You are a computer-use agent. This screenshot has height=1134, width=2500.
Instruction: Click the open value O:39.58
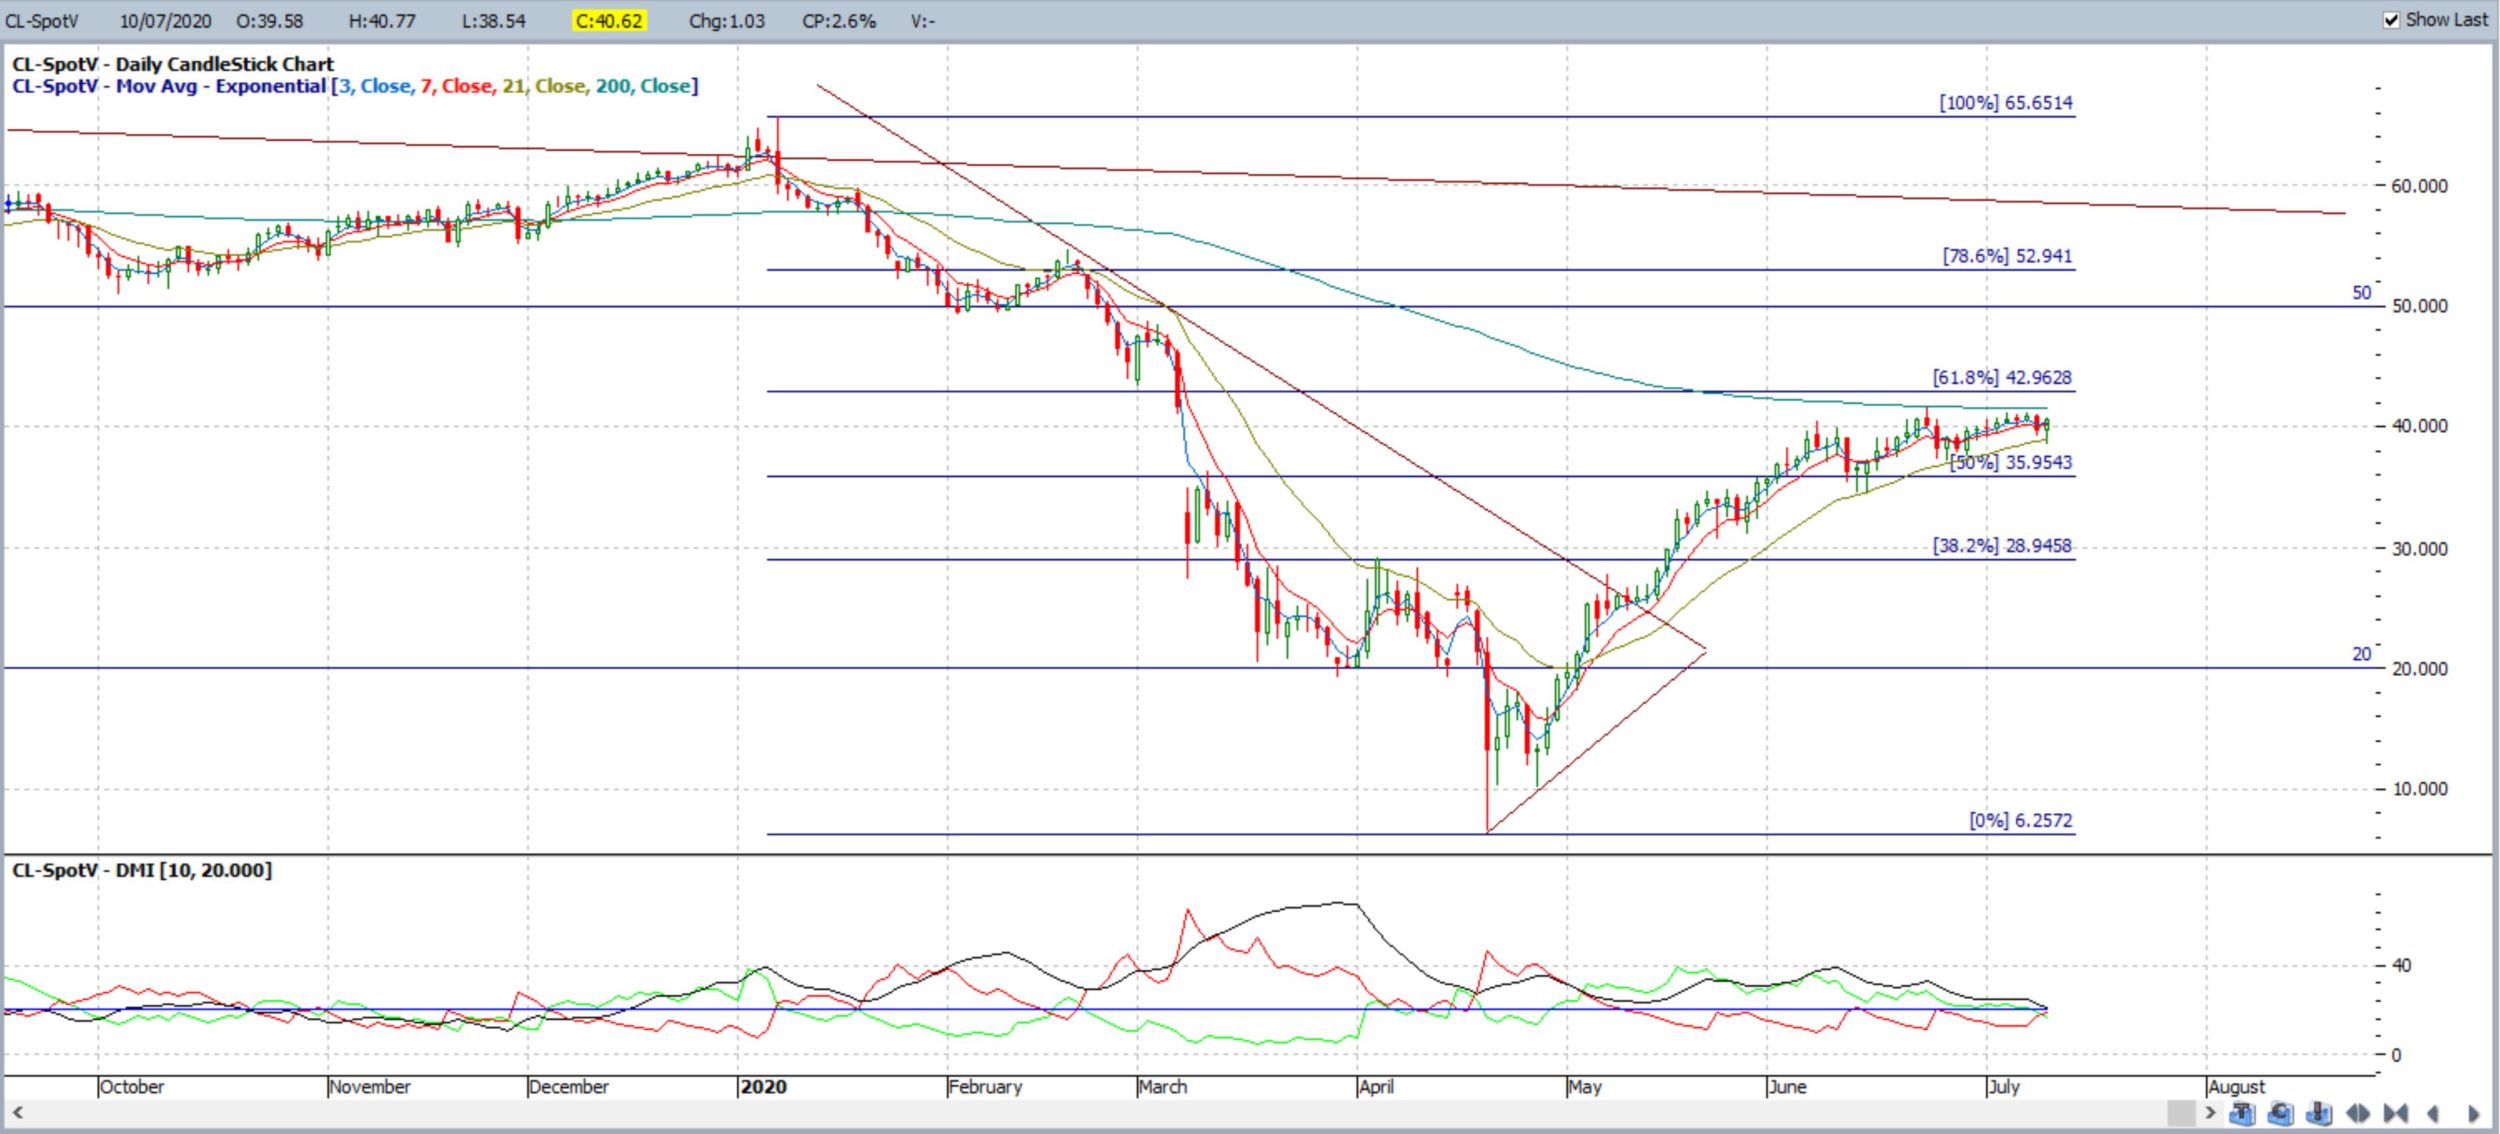click(x=270, y=21)
